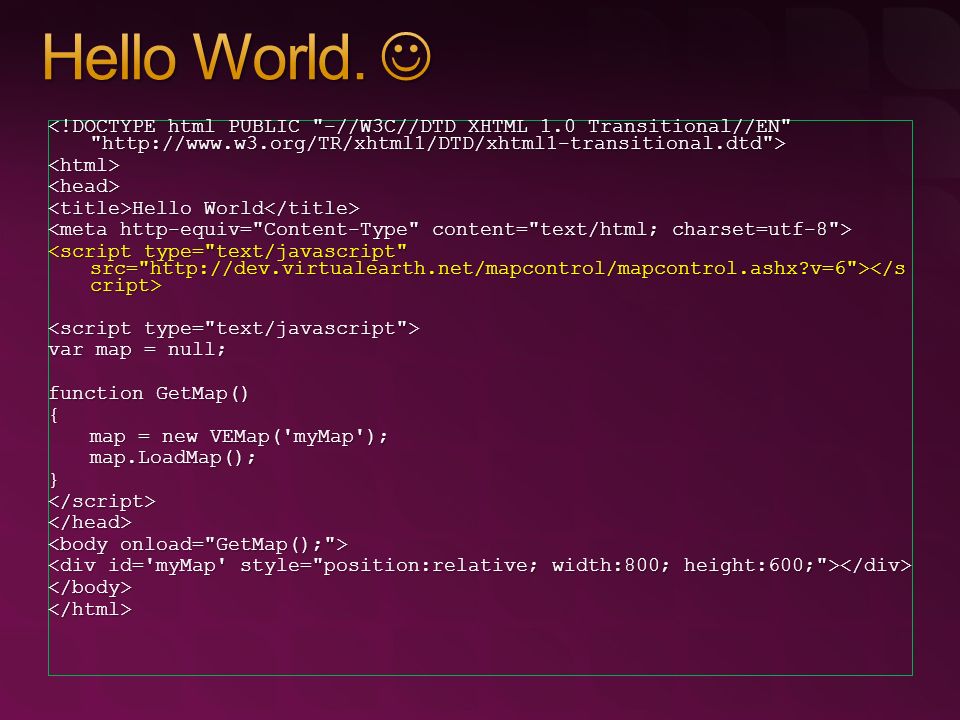Click the closing </script> tag line
The image size is (960, 720).
102,501
